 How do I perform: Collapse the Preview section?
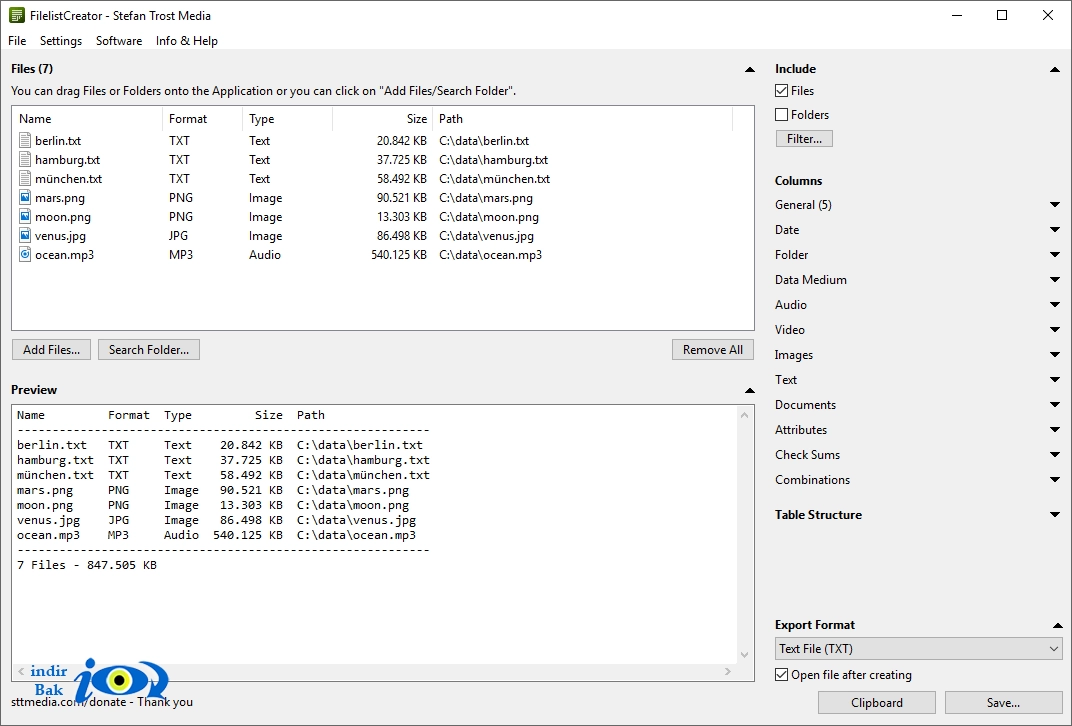tap(749, 390)
